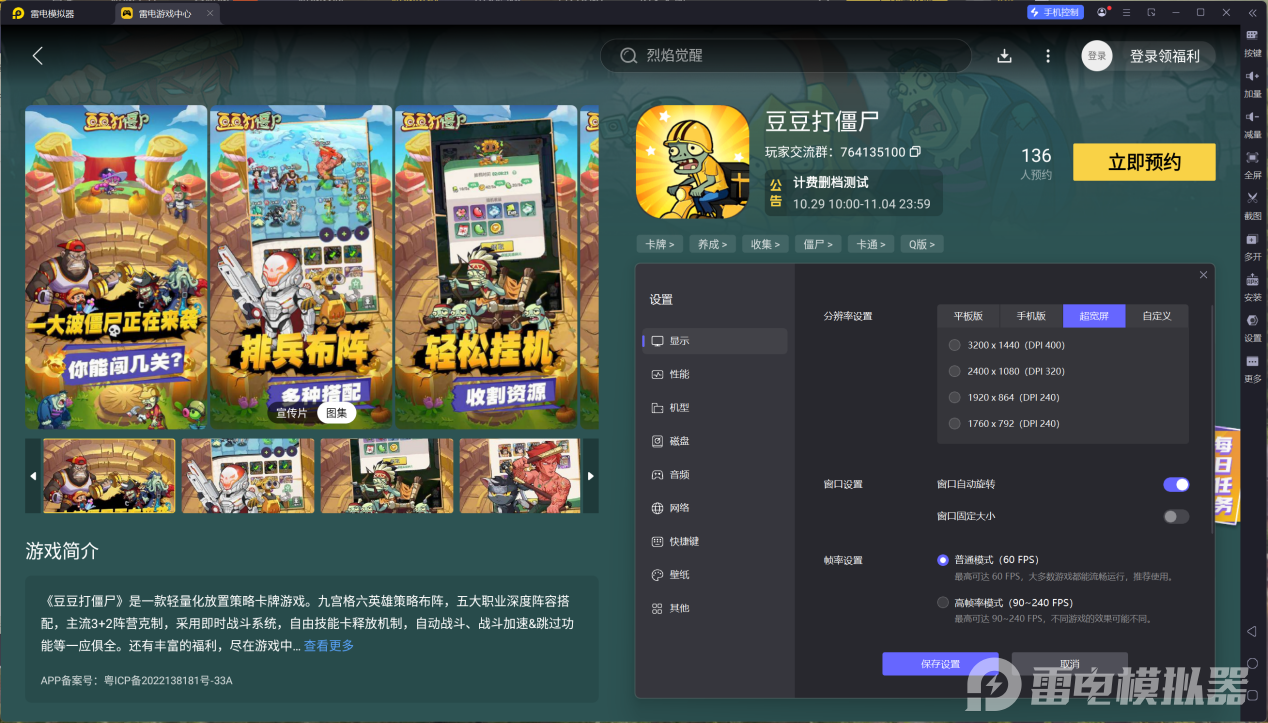
Task: Click the 全屏 fullscreen sidebar icon
Action: (x=1252, y=163)
